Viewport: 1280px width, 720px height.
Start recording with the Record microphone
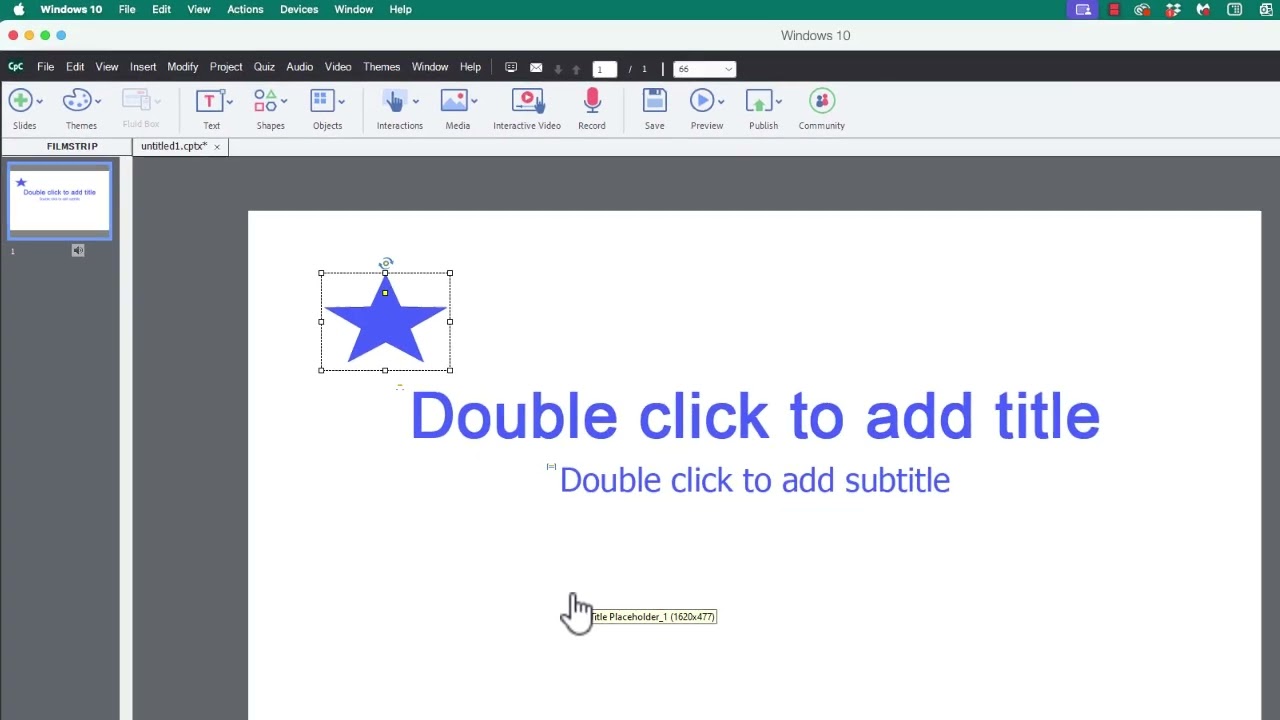pos(592,100)
